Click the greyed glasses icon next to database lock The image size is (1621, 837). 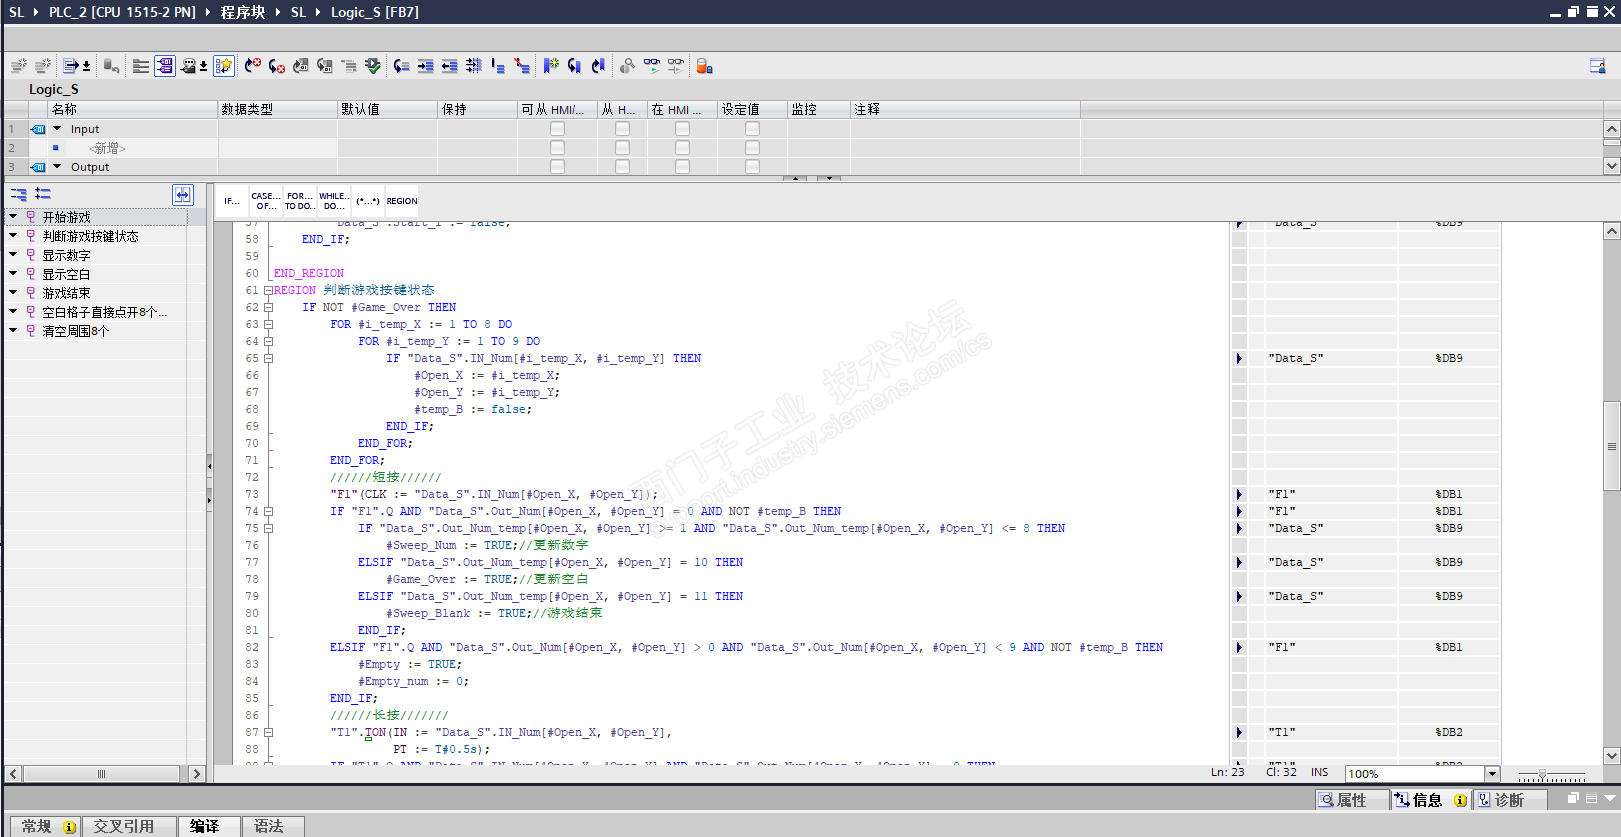[676, 66]
